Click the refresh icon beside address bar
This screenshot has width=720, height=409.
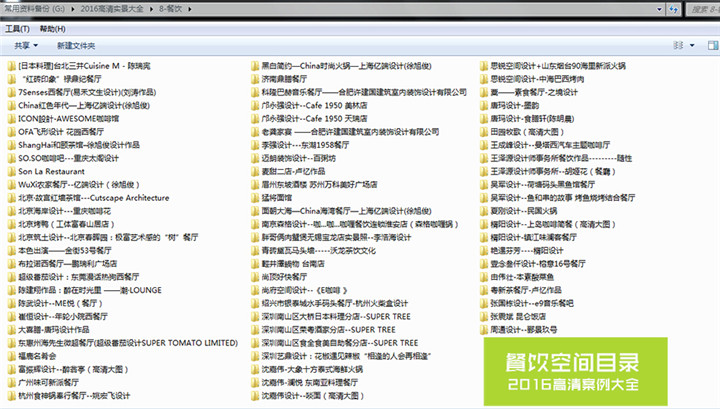(673, 9)
